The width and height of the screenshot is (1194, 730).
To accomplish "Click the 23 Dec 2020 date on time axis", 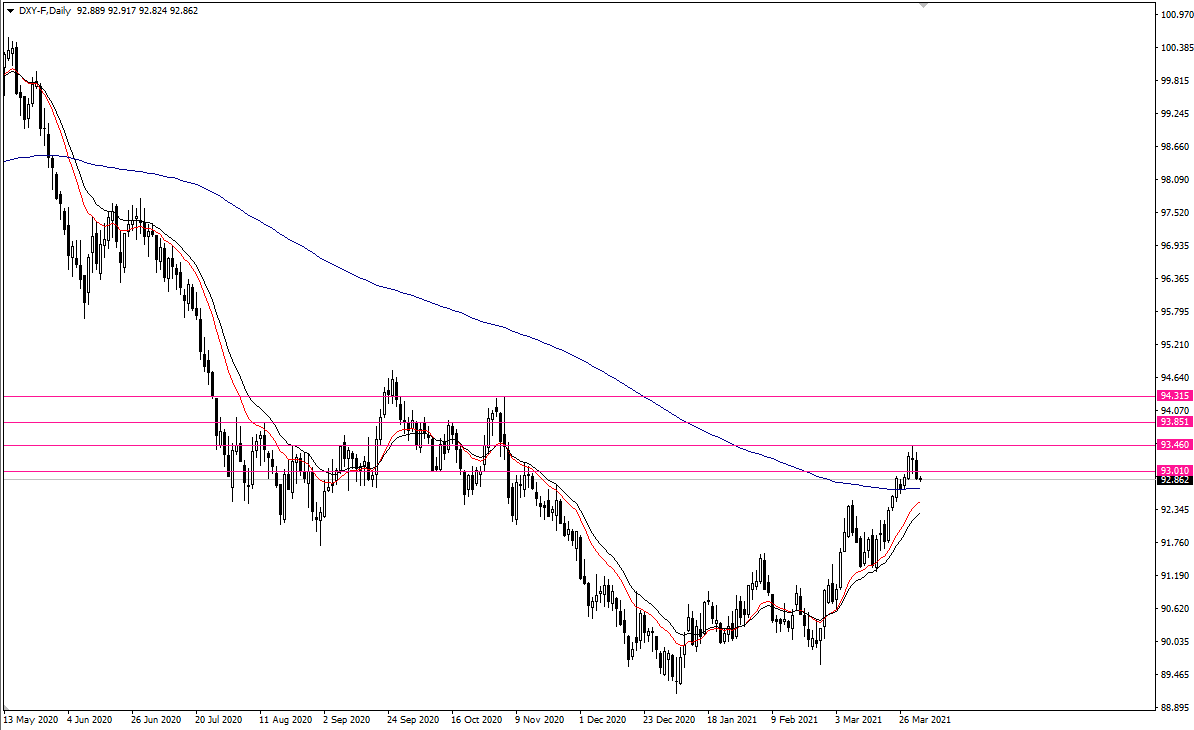I will [669, 719].
